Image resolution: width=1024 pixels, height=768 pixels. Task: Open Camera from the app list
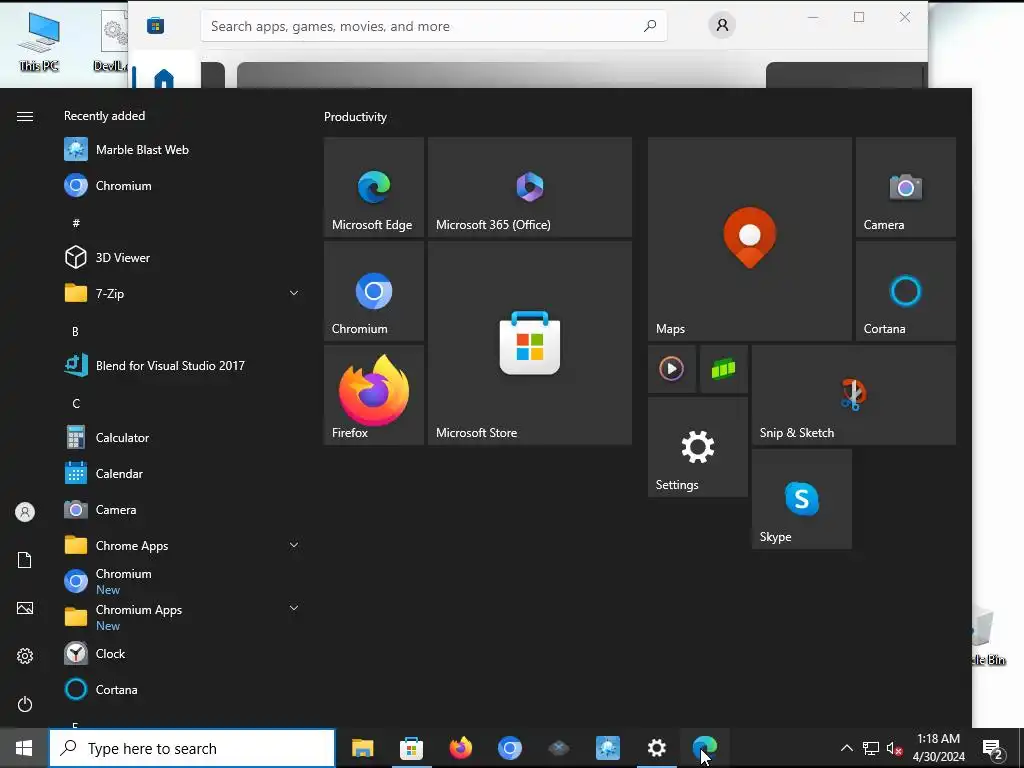pos(182,509)
